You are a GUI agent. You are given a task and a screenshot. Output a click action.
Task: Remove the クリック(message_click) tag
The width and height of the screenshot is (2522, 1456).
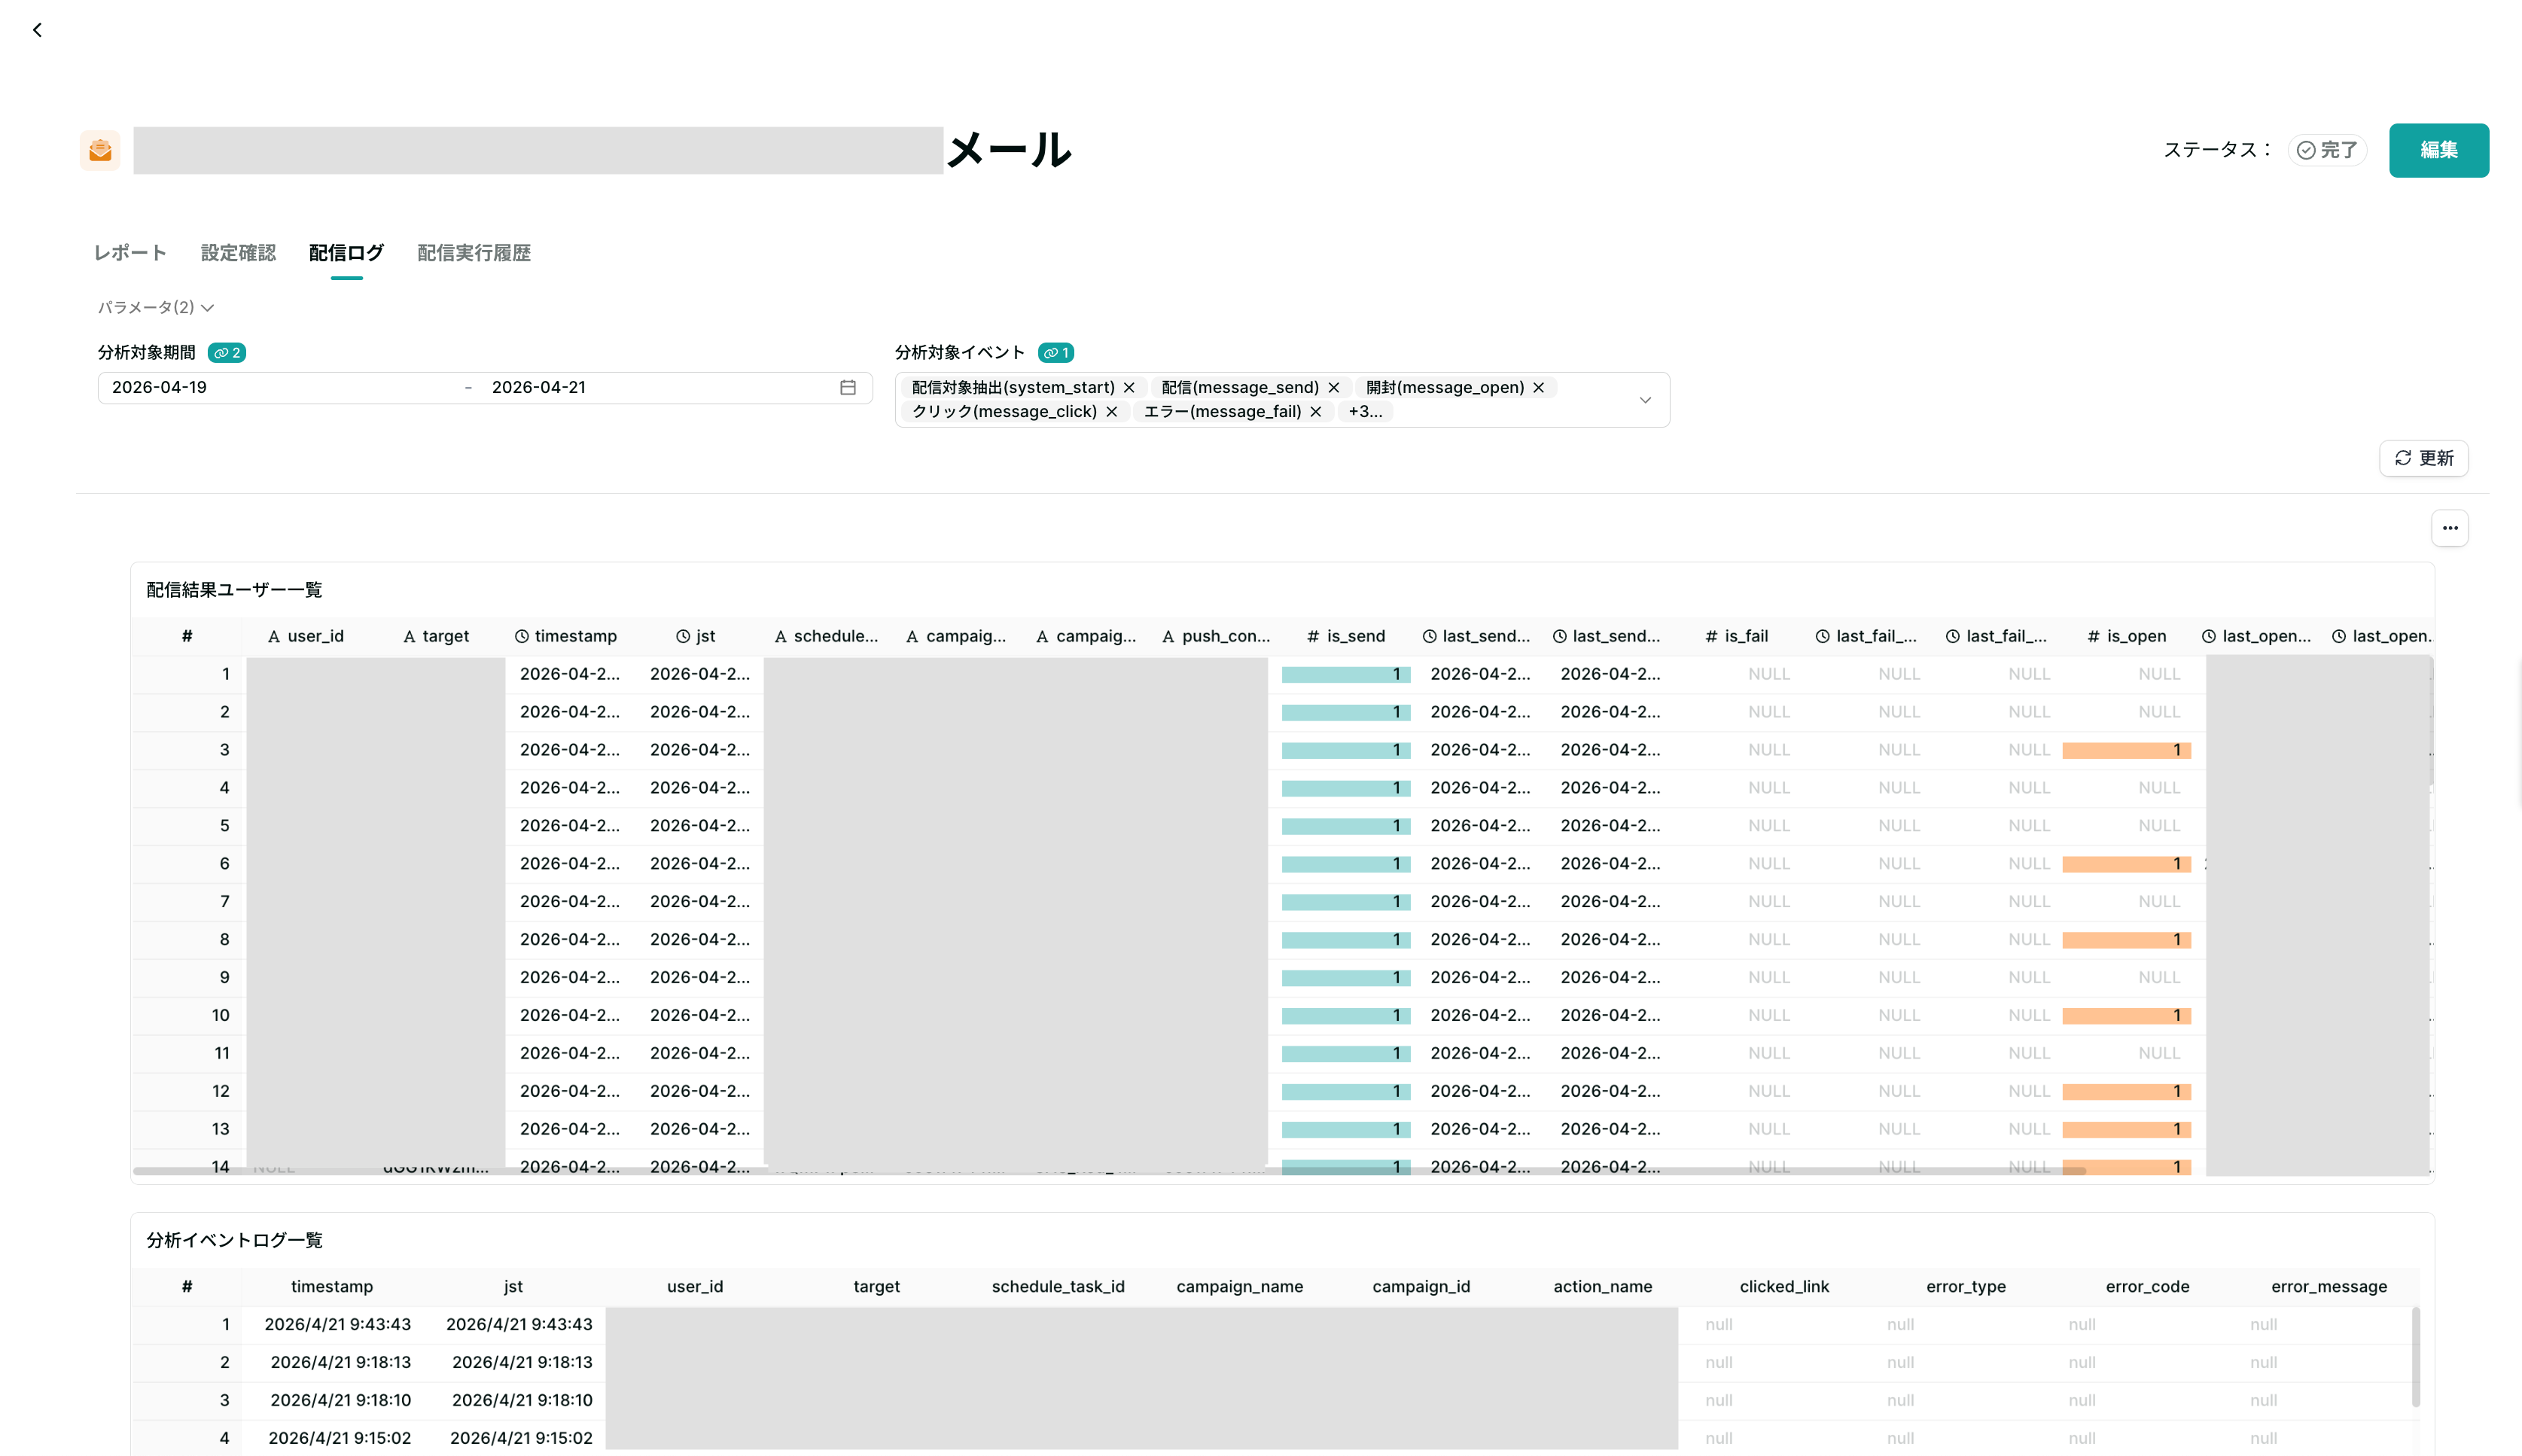[x=1111, y=411]
